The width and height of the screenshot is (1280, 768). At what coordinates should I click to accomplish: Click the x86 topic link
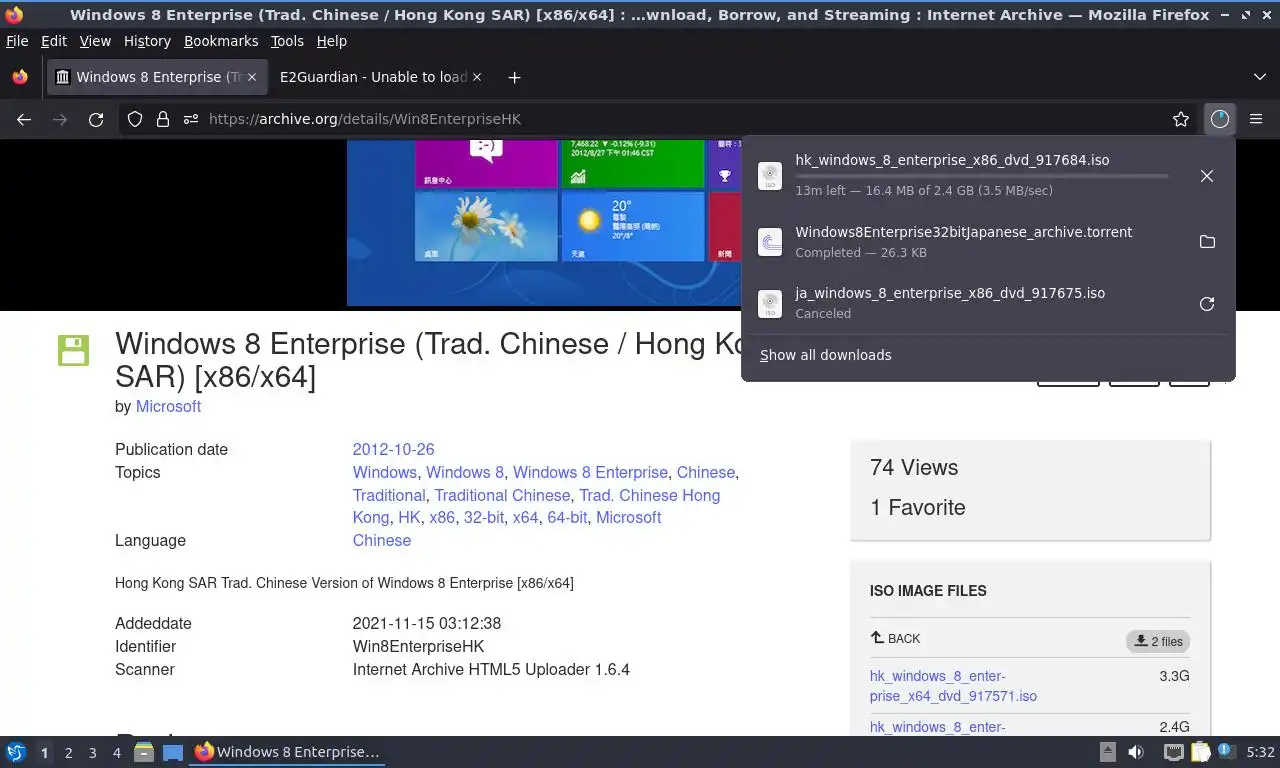pyautogui.click(x=441, y=517)
